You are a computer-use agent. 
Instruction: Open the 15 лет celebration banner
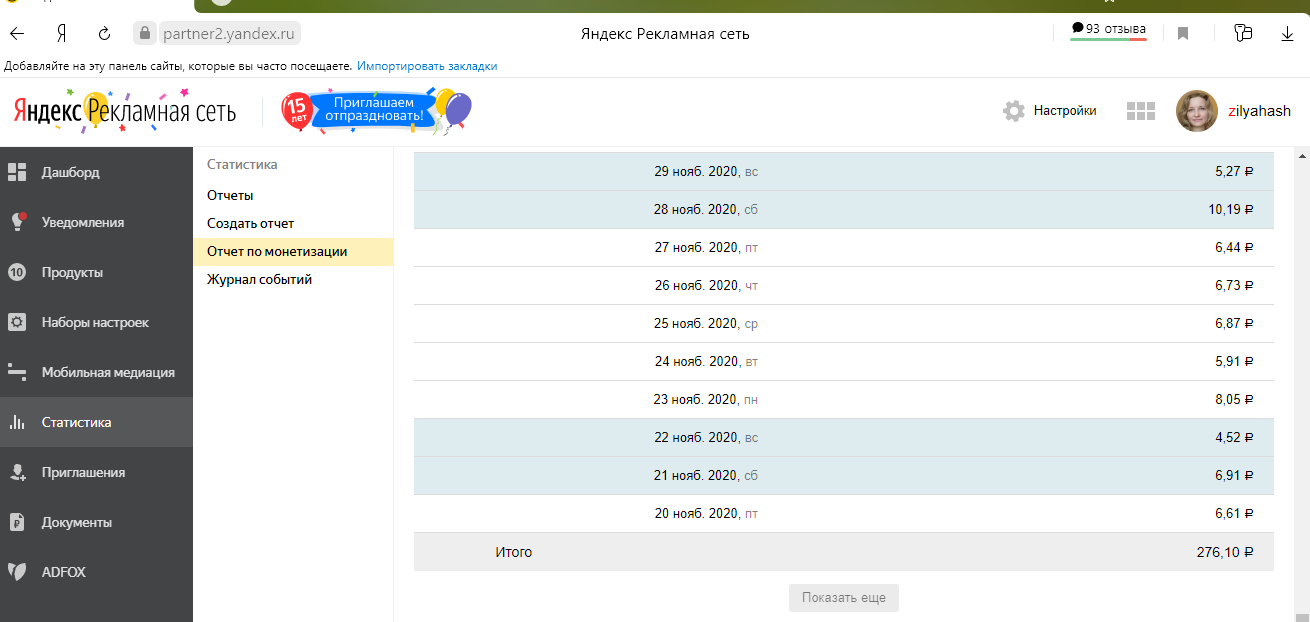[376, 111]
